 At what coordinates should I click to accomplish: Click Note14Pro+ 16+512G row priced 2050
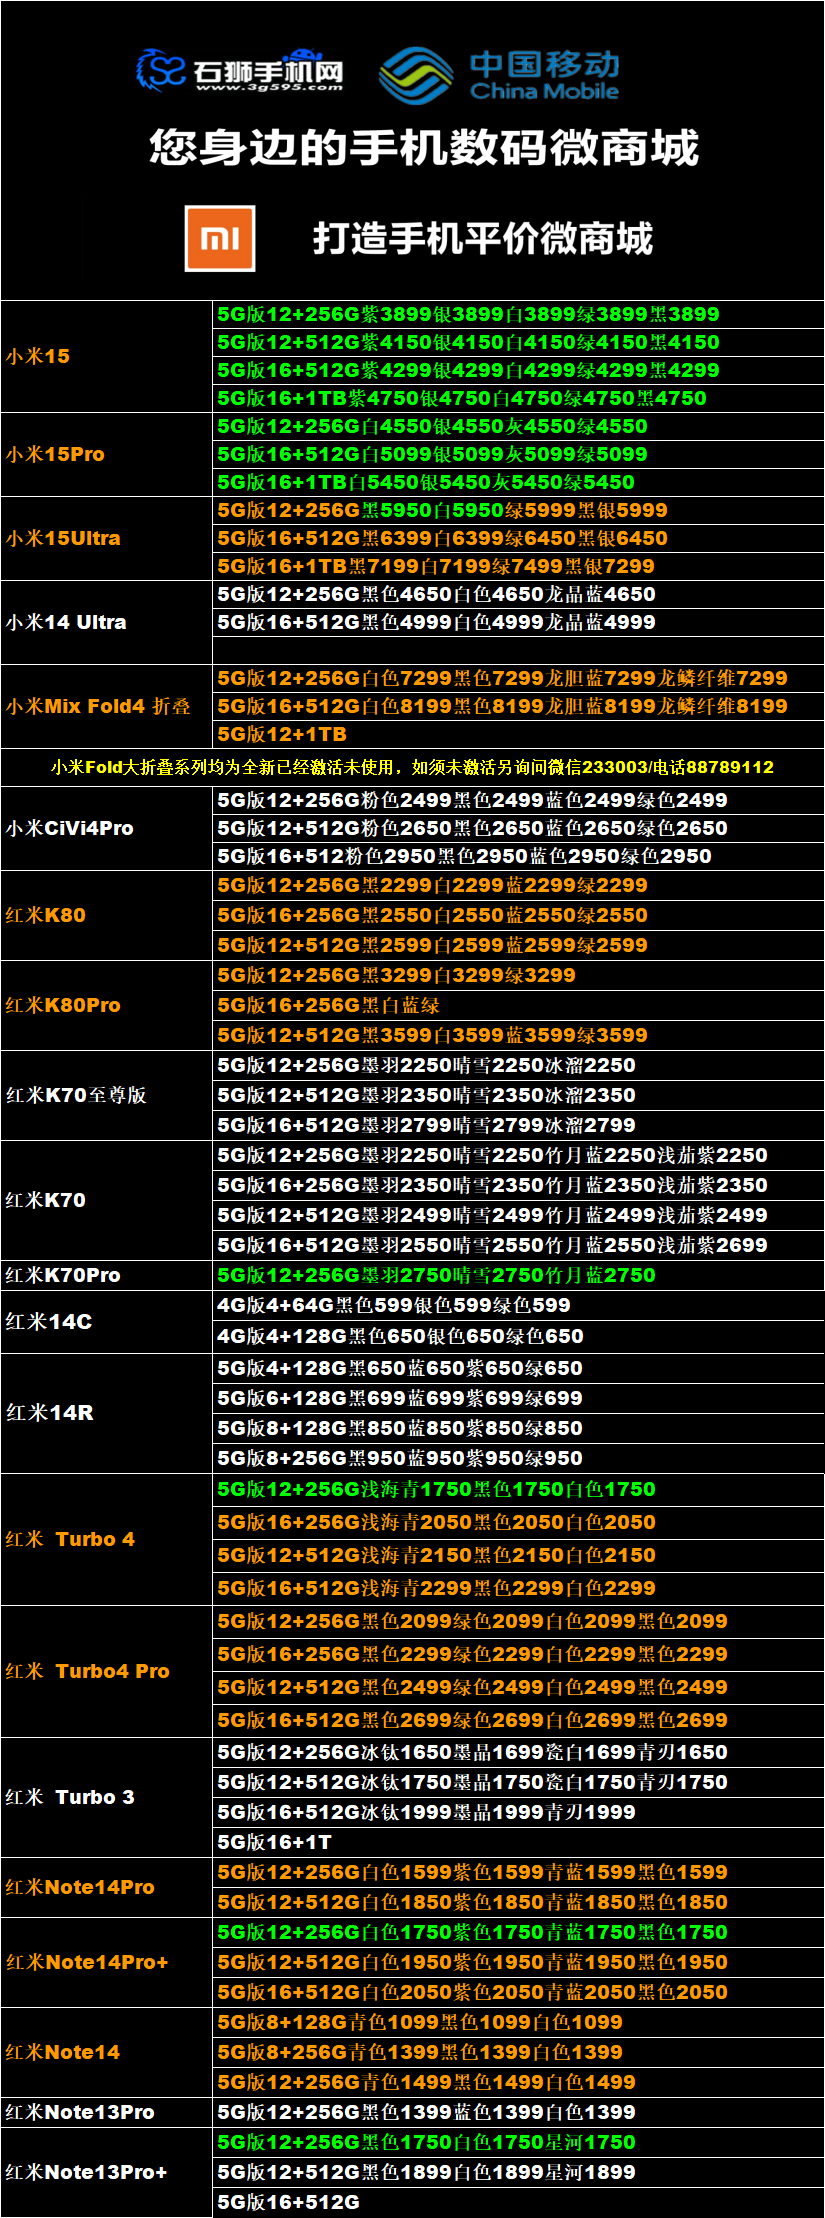(x=518, y=1992)
